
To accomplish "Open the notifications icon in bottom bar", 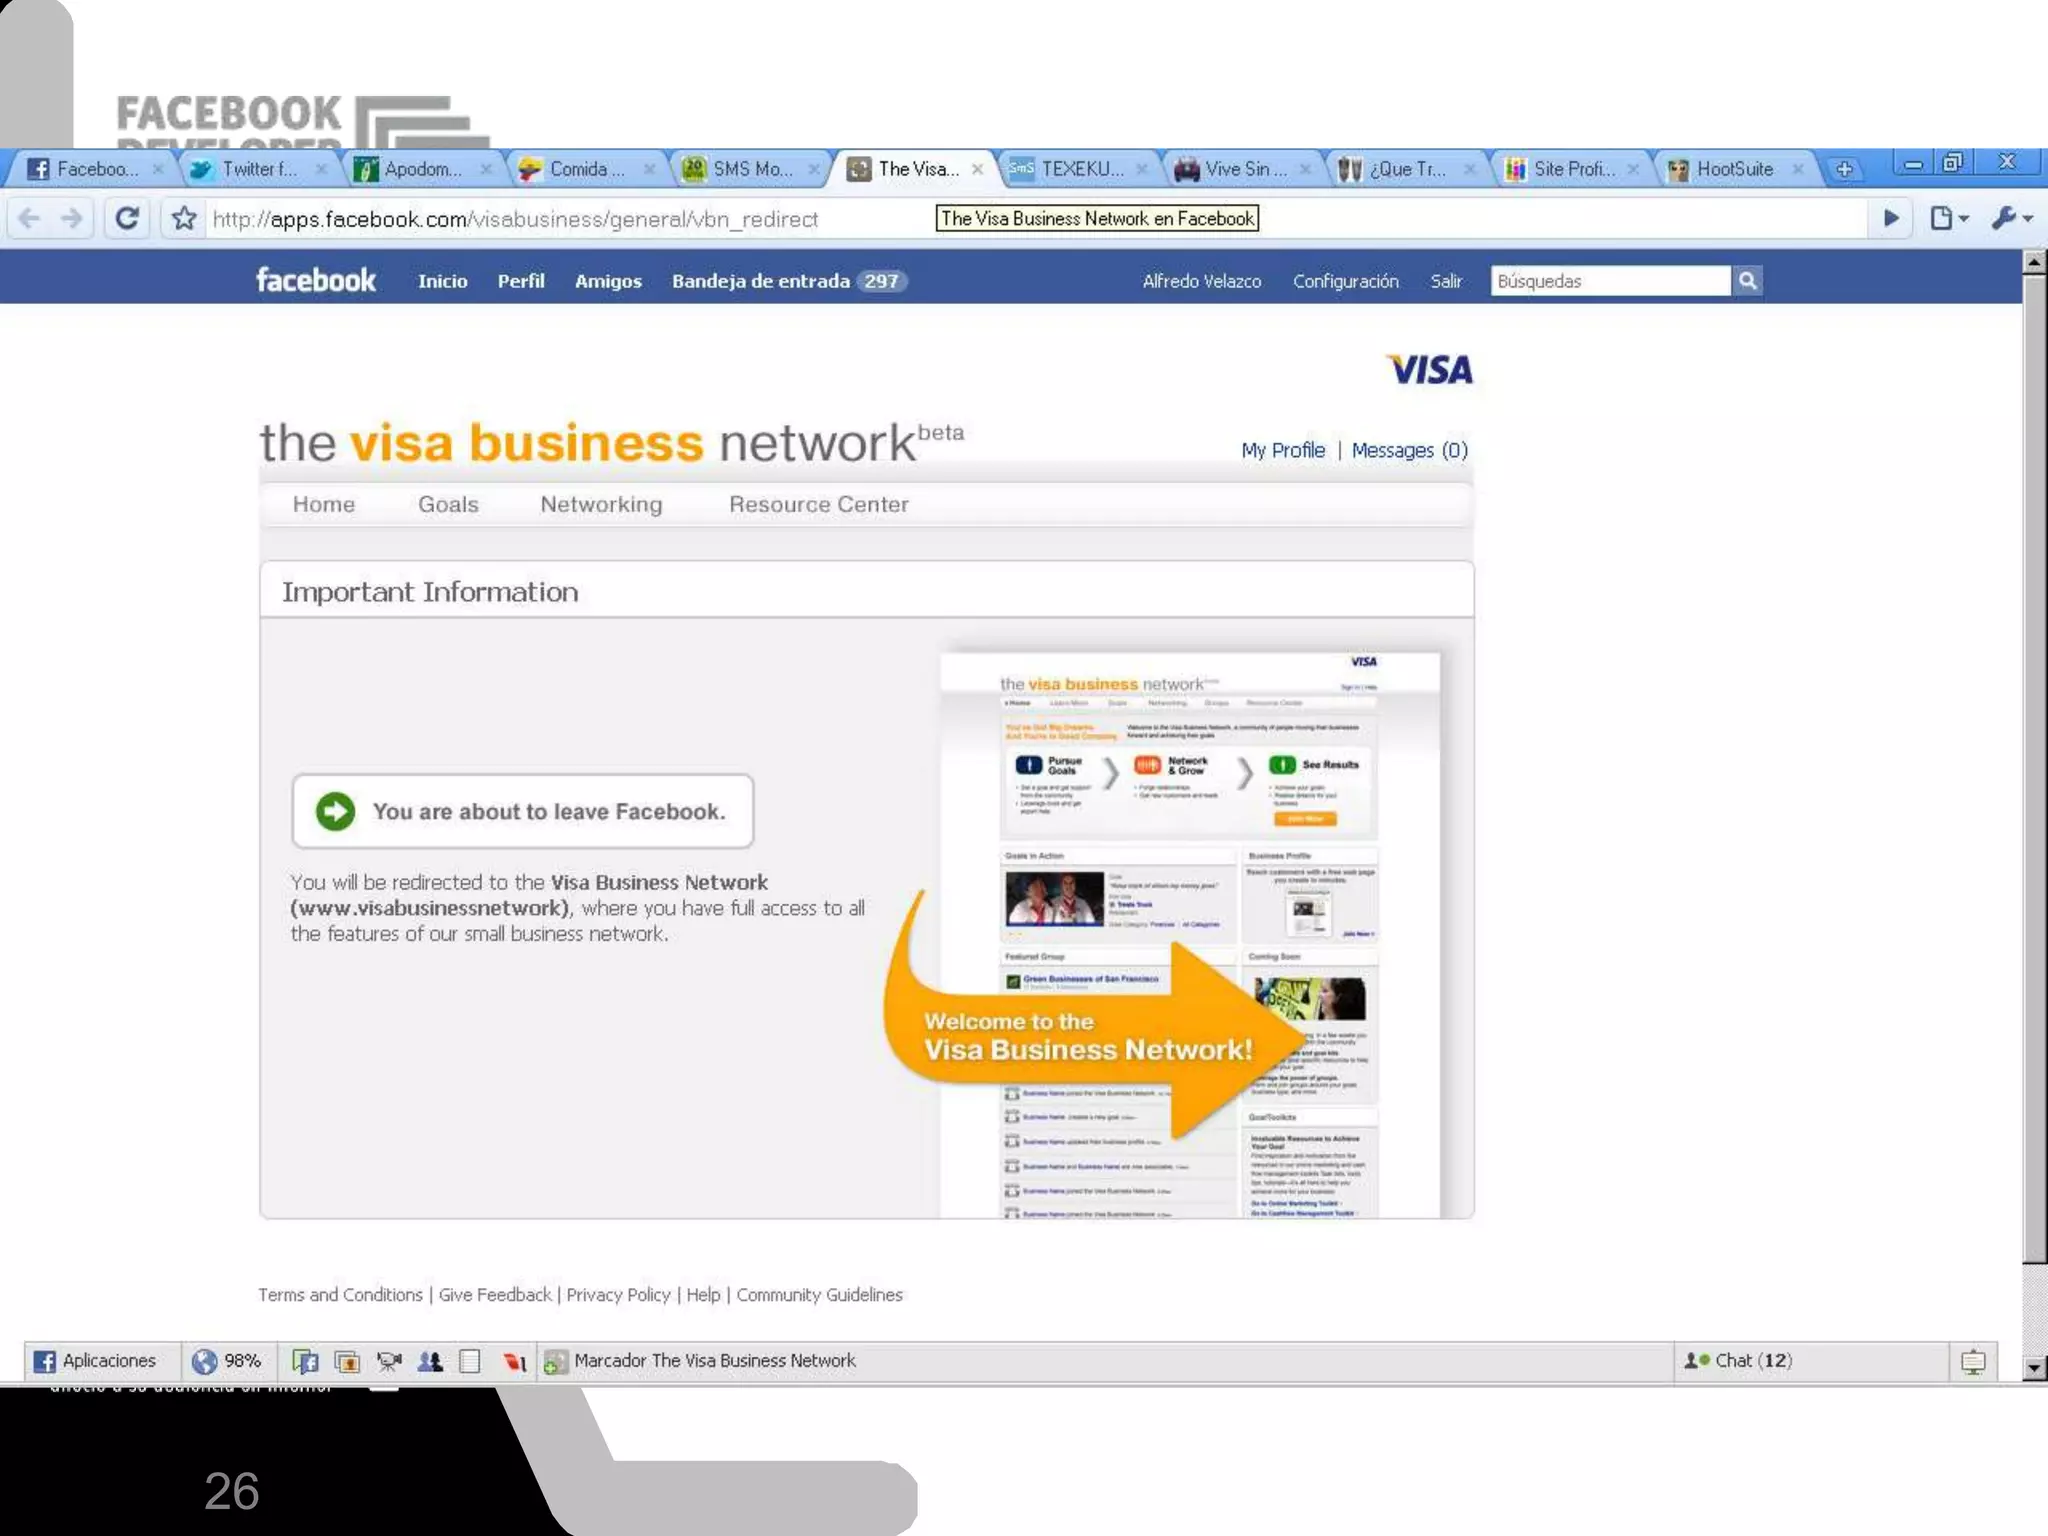I will coord(1972,1361).
